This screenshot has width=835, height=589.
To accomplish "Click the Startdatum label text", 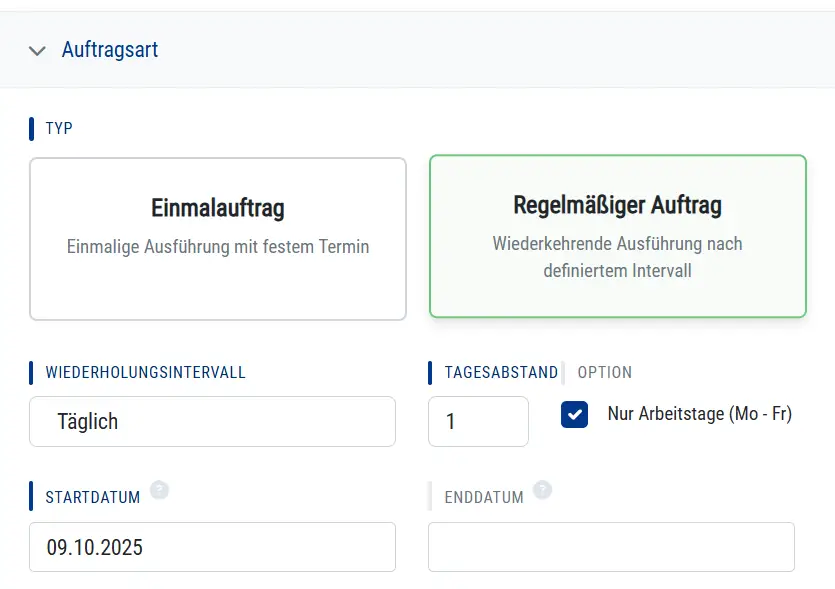I will 93,497.
